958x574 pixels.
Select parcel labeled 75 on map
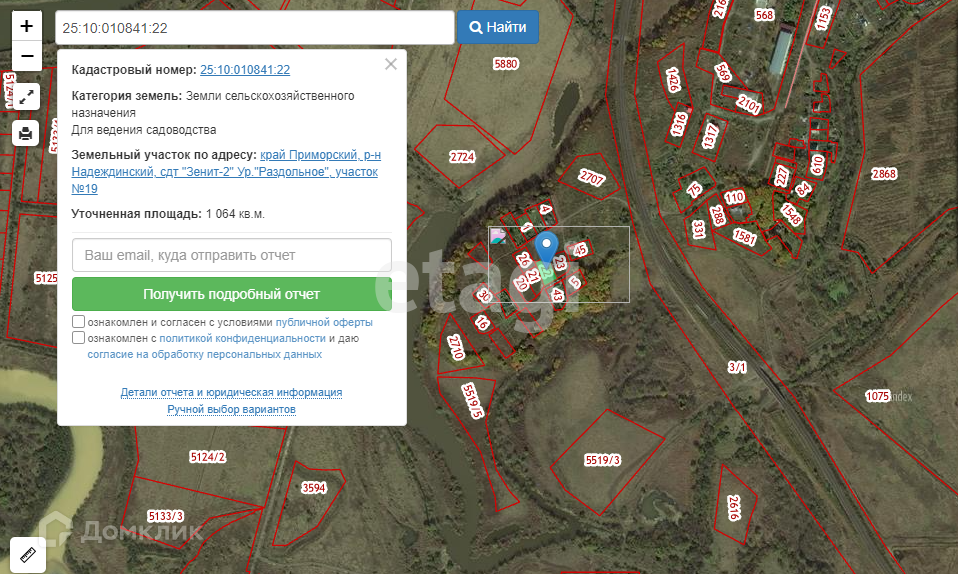pos(694,189)
